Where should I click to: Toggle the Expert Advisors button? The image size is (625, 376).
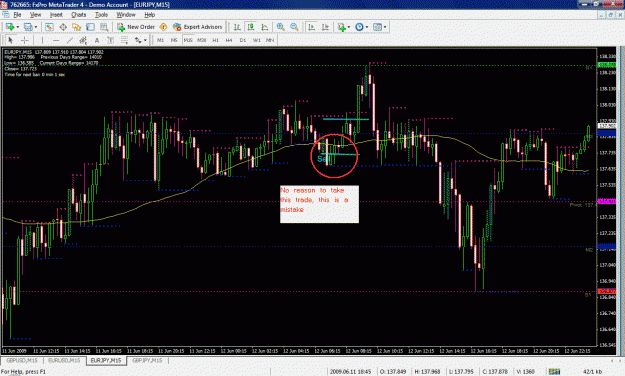point(198,27)
